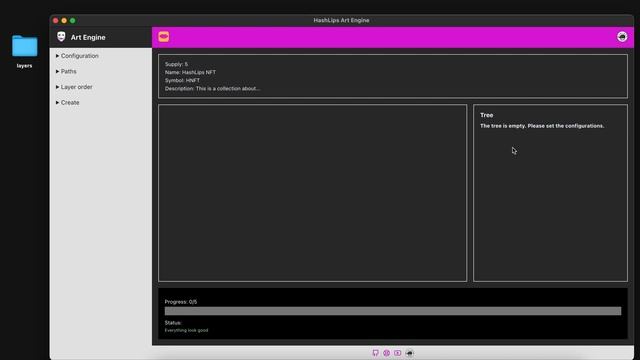The height and width of the screenshot is (360, 640).
Task: Maximize window with green button
Action: click(73, 20)
